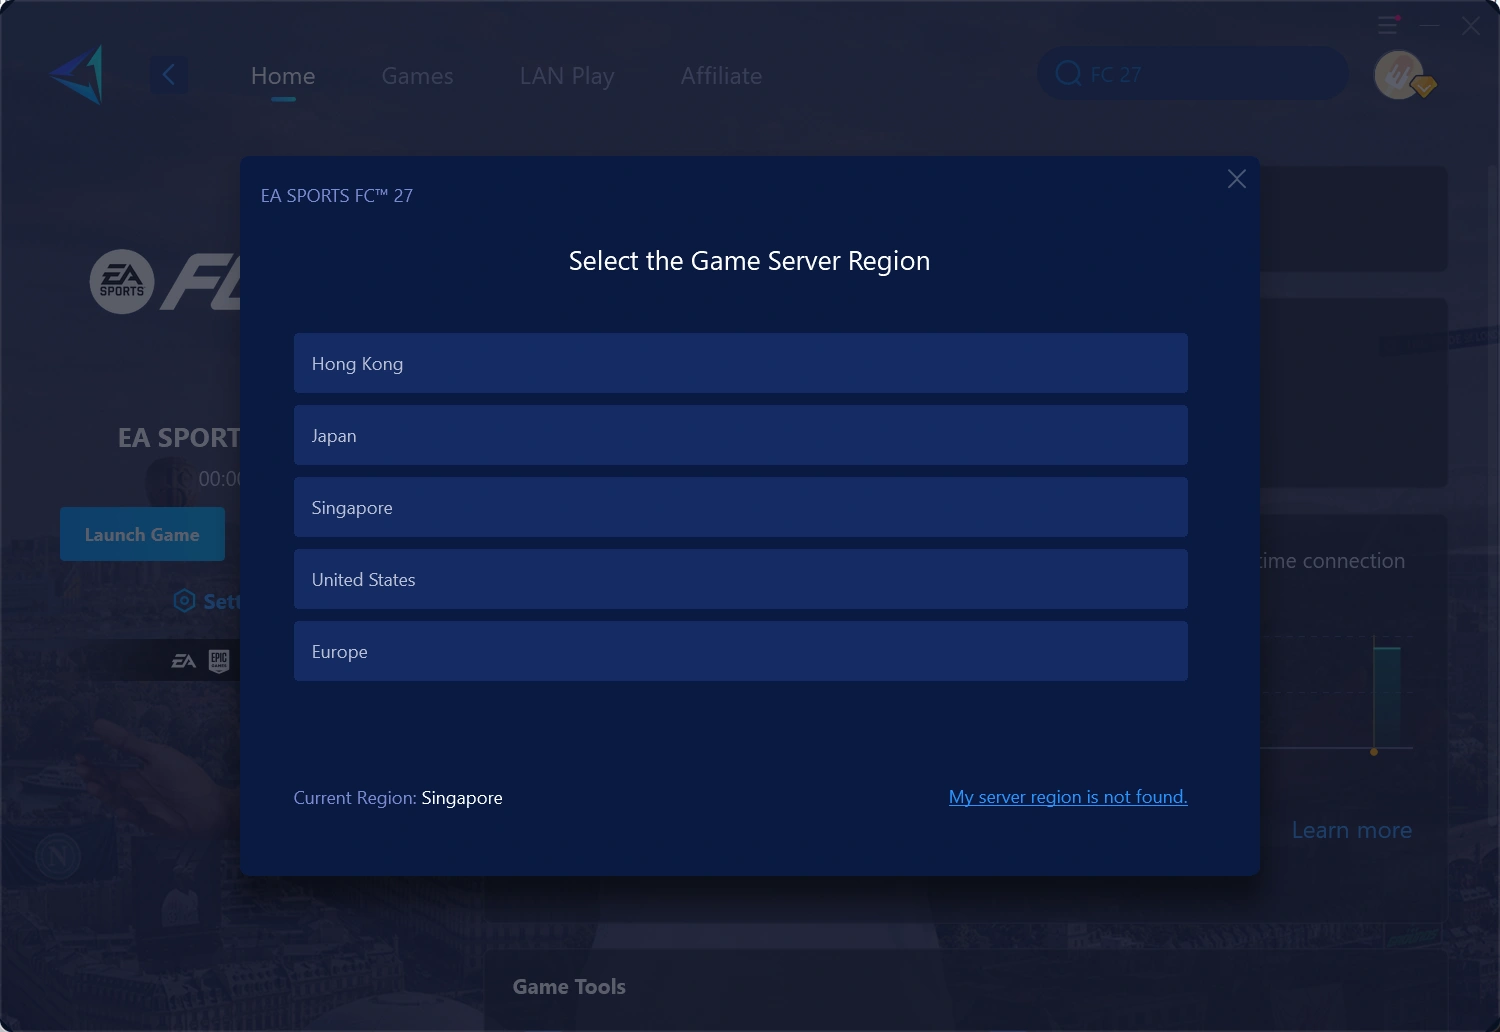Click the search magnifier icon
This screenshot has height=1032, width=1500.
[x=1068, y=74]
